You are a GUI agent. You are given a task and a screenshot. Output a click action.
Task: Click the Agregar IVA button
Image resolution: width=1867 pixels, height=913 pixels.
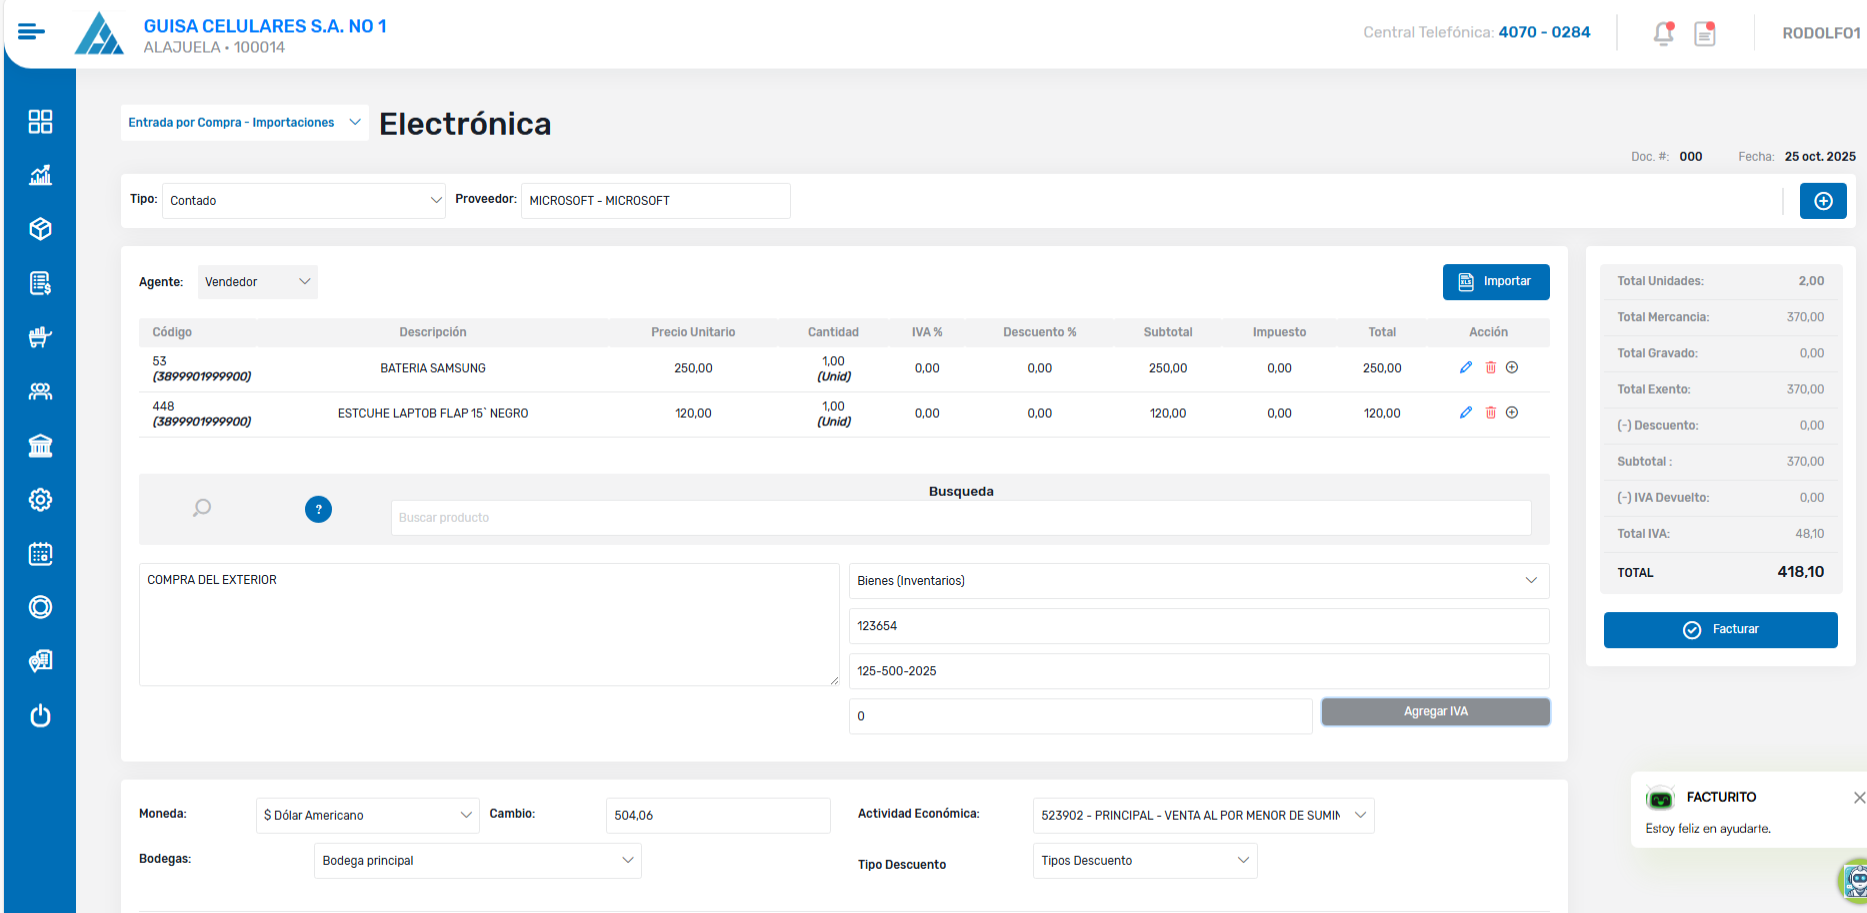(x=1435, y=712)
